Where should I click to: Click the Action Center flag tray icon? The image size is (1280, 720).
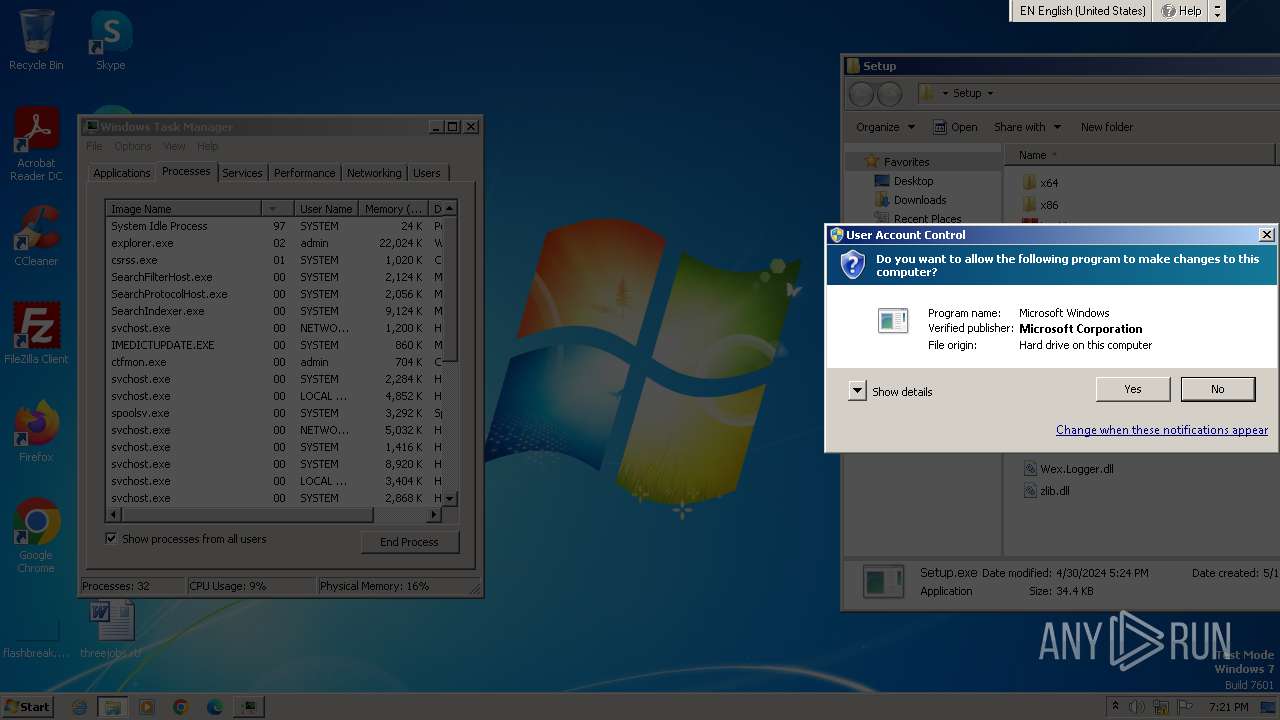(1186, 707)
